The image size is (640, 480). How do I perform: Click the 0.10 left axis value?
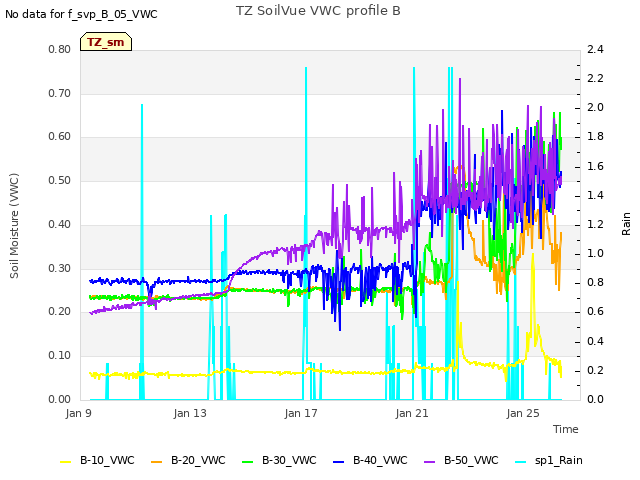[60, 356]
